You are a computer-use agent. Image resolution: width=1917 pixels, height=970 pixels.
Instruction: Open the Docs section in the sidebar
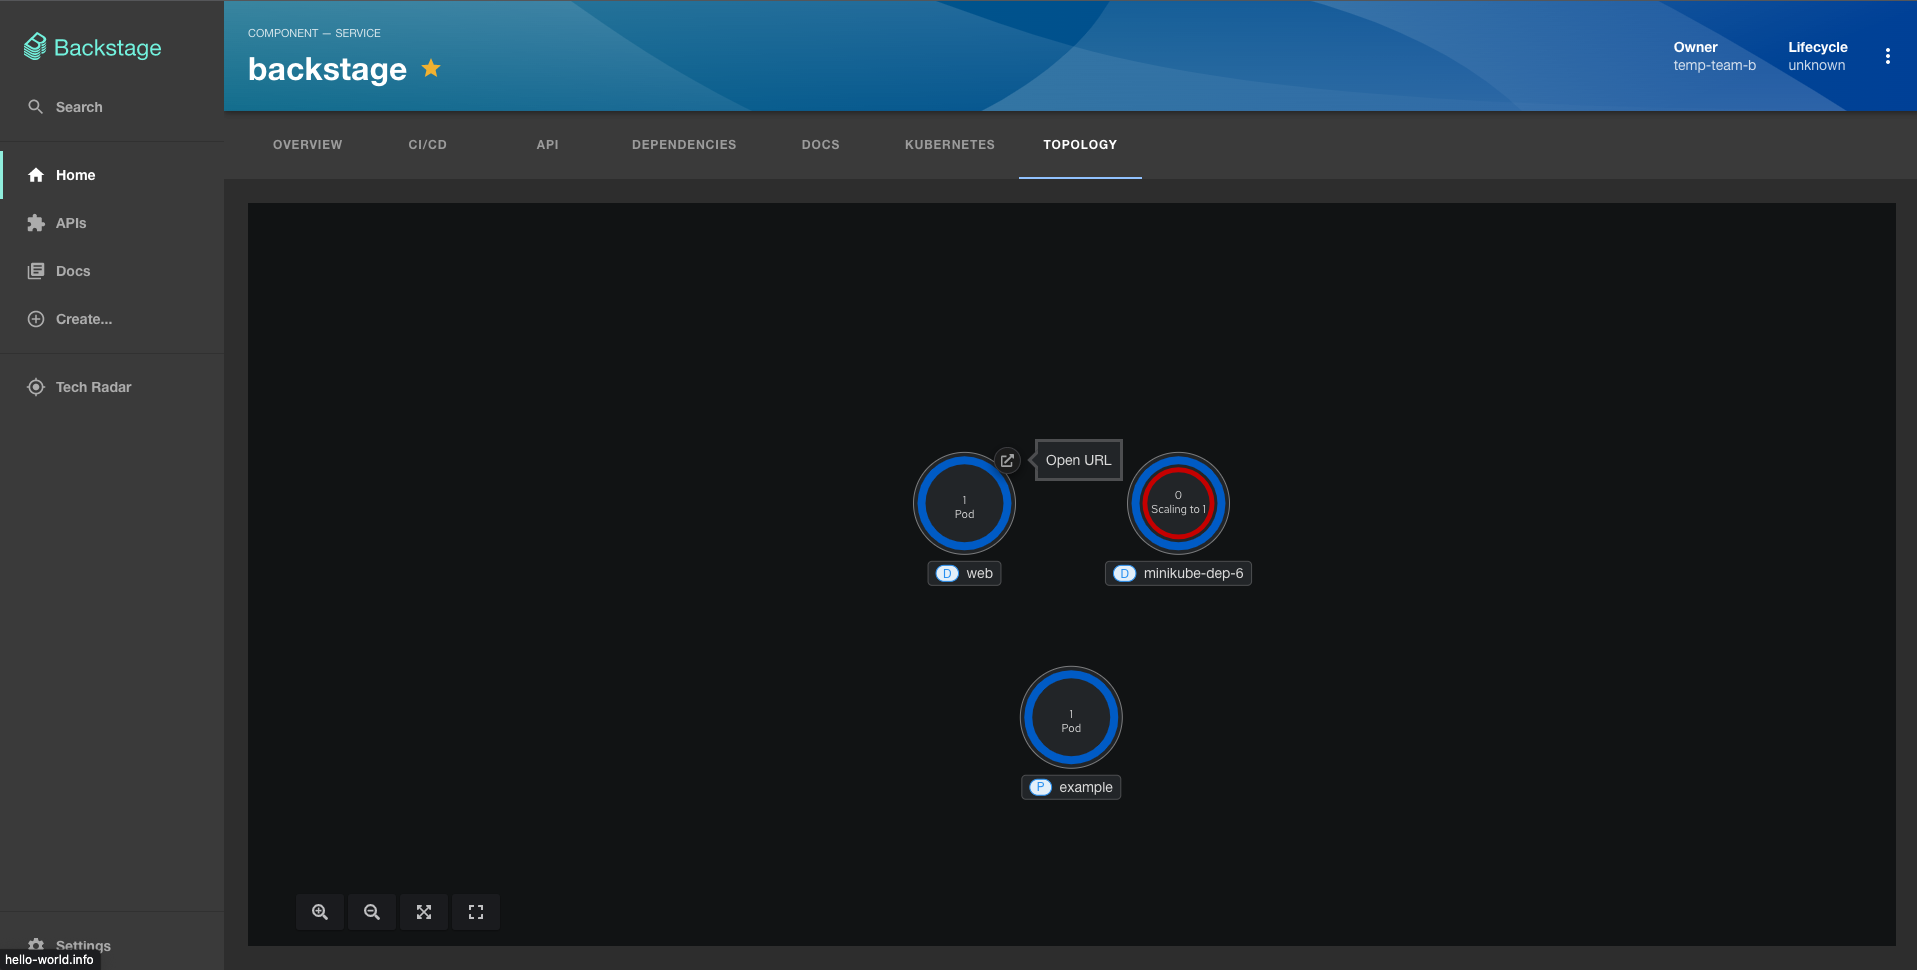(x=72, y=271)
